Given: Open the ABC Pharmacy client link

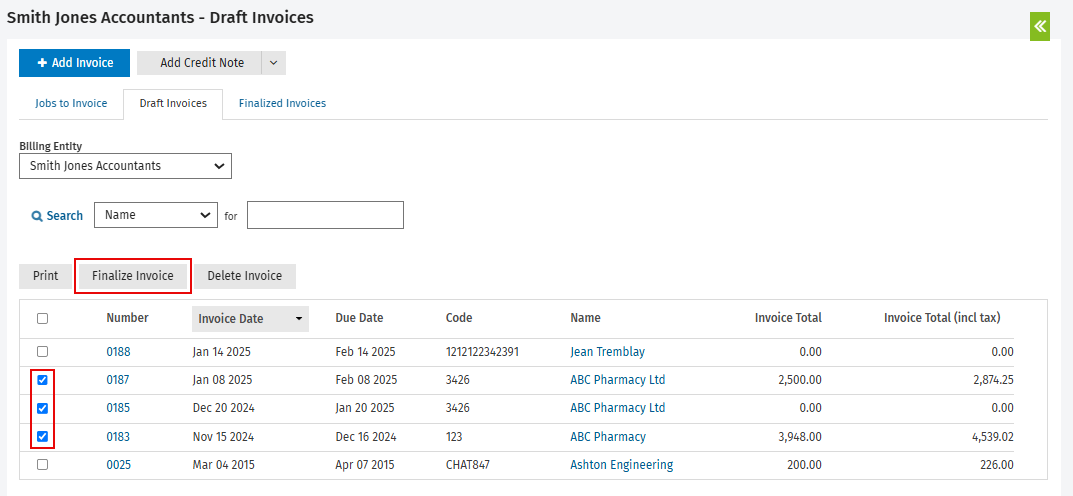Looking at the screenshot, I should click(608, 437).
